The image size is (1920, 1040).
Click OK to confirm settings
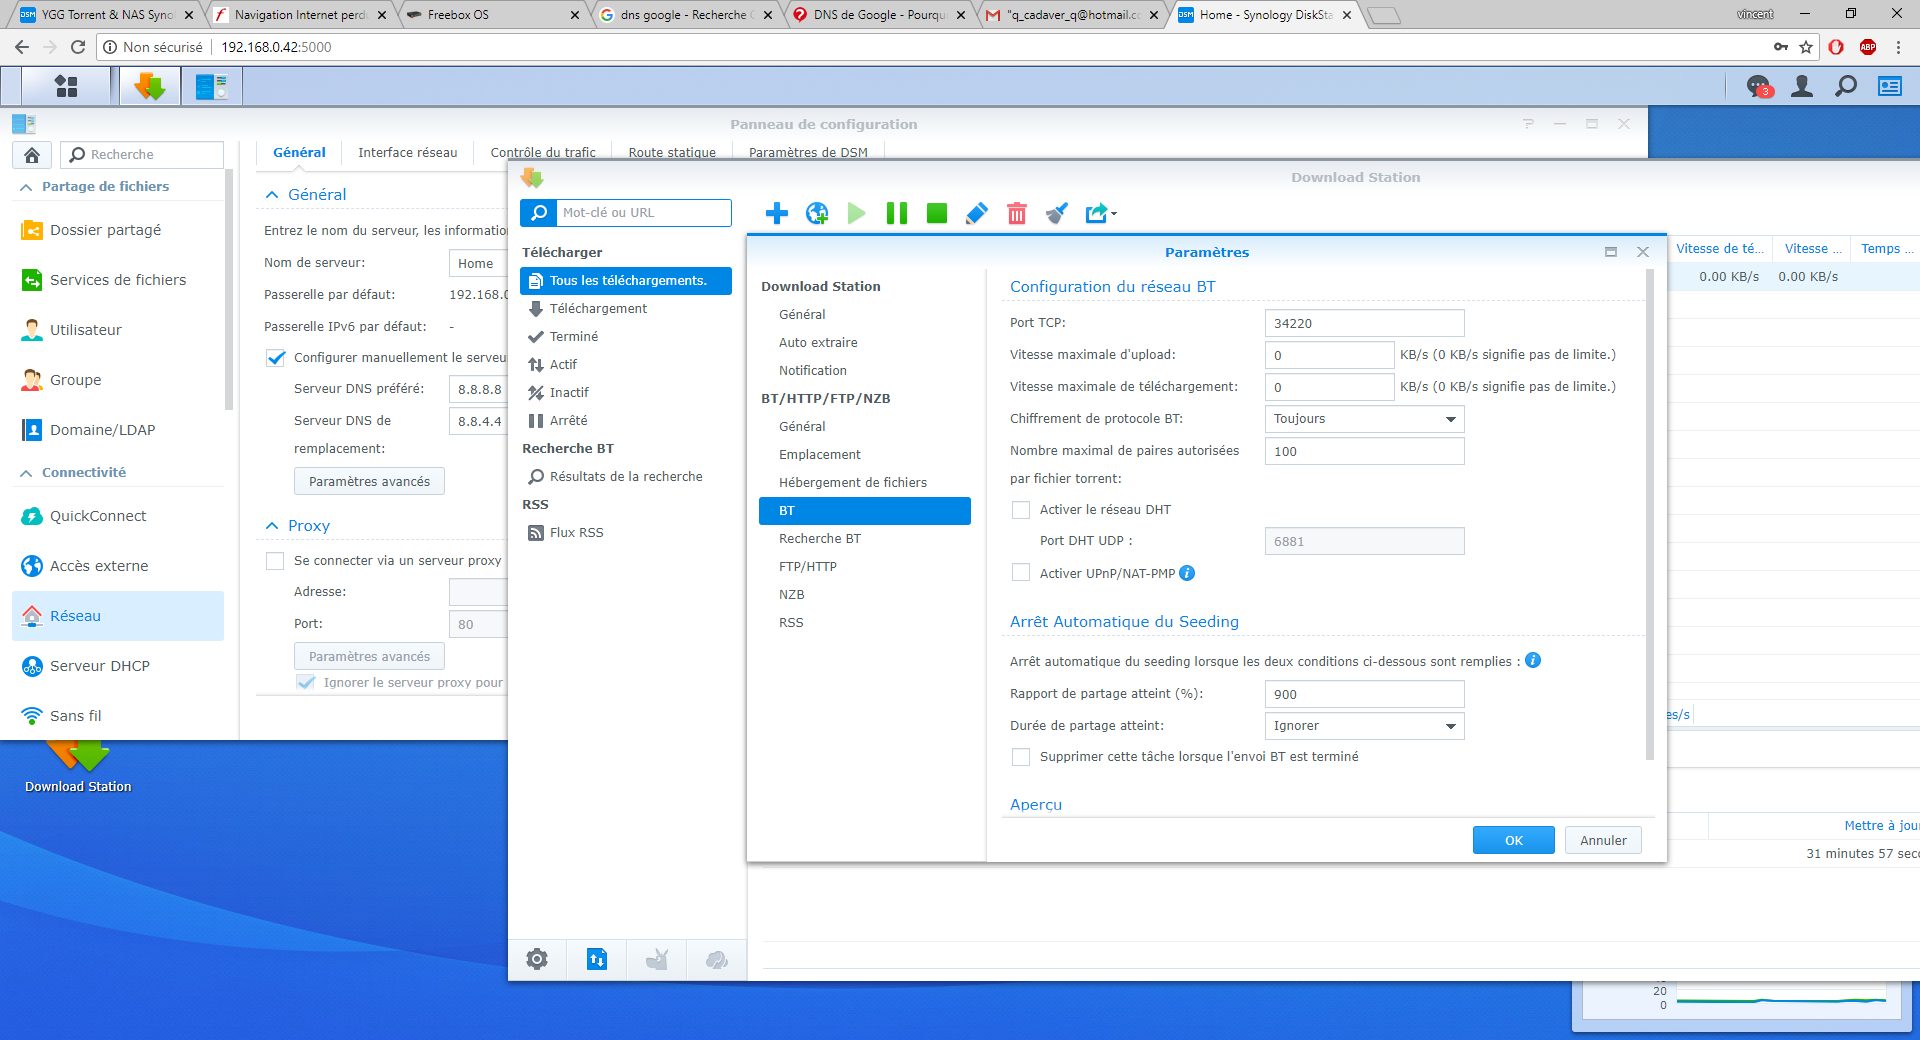point(1513,840)
